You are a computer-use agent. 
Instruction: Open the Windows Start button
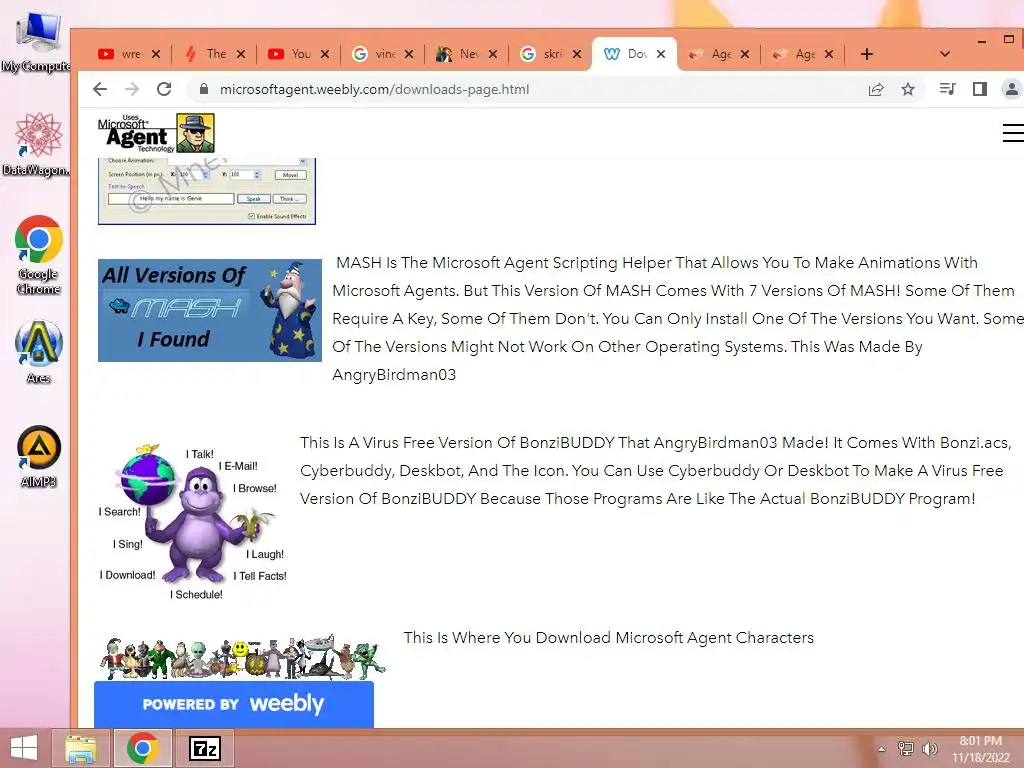[24, 748]
